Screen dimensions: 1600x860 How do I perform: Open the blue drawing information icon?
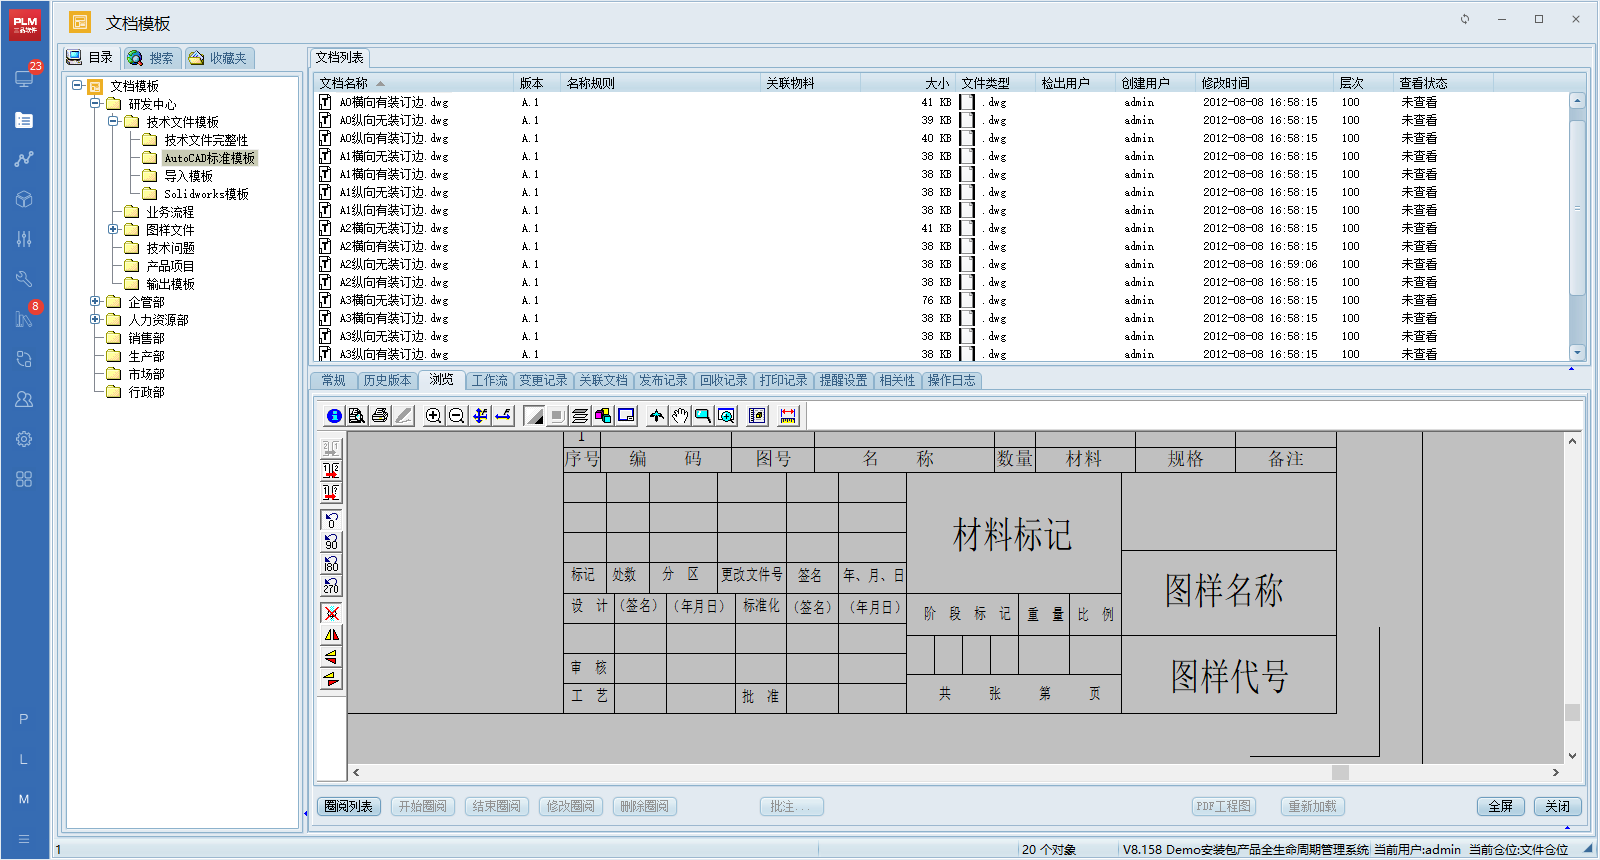334,416
